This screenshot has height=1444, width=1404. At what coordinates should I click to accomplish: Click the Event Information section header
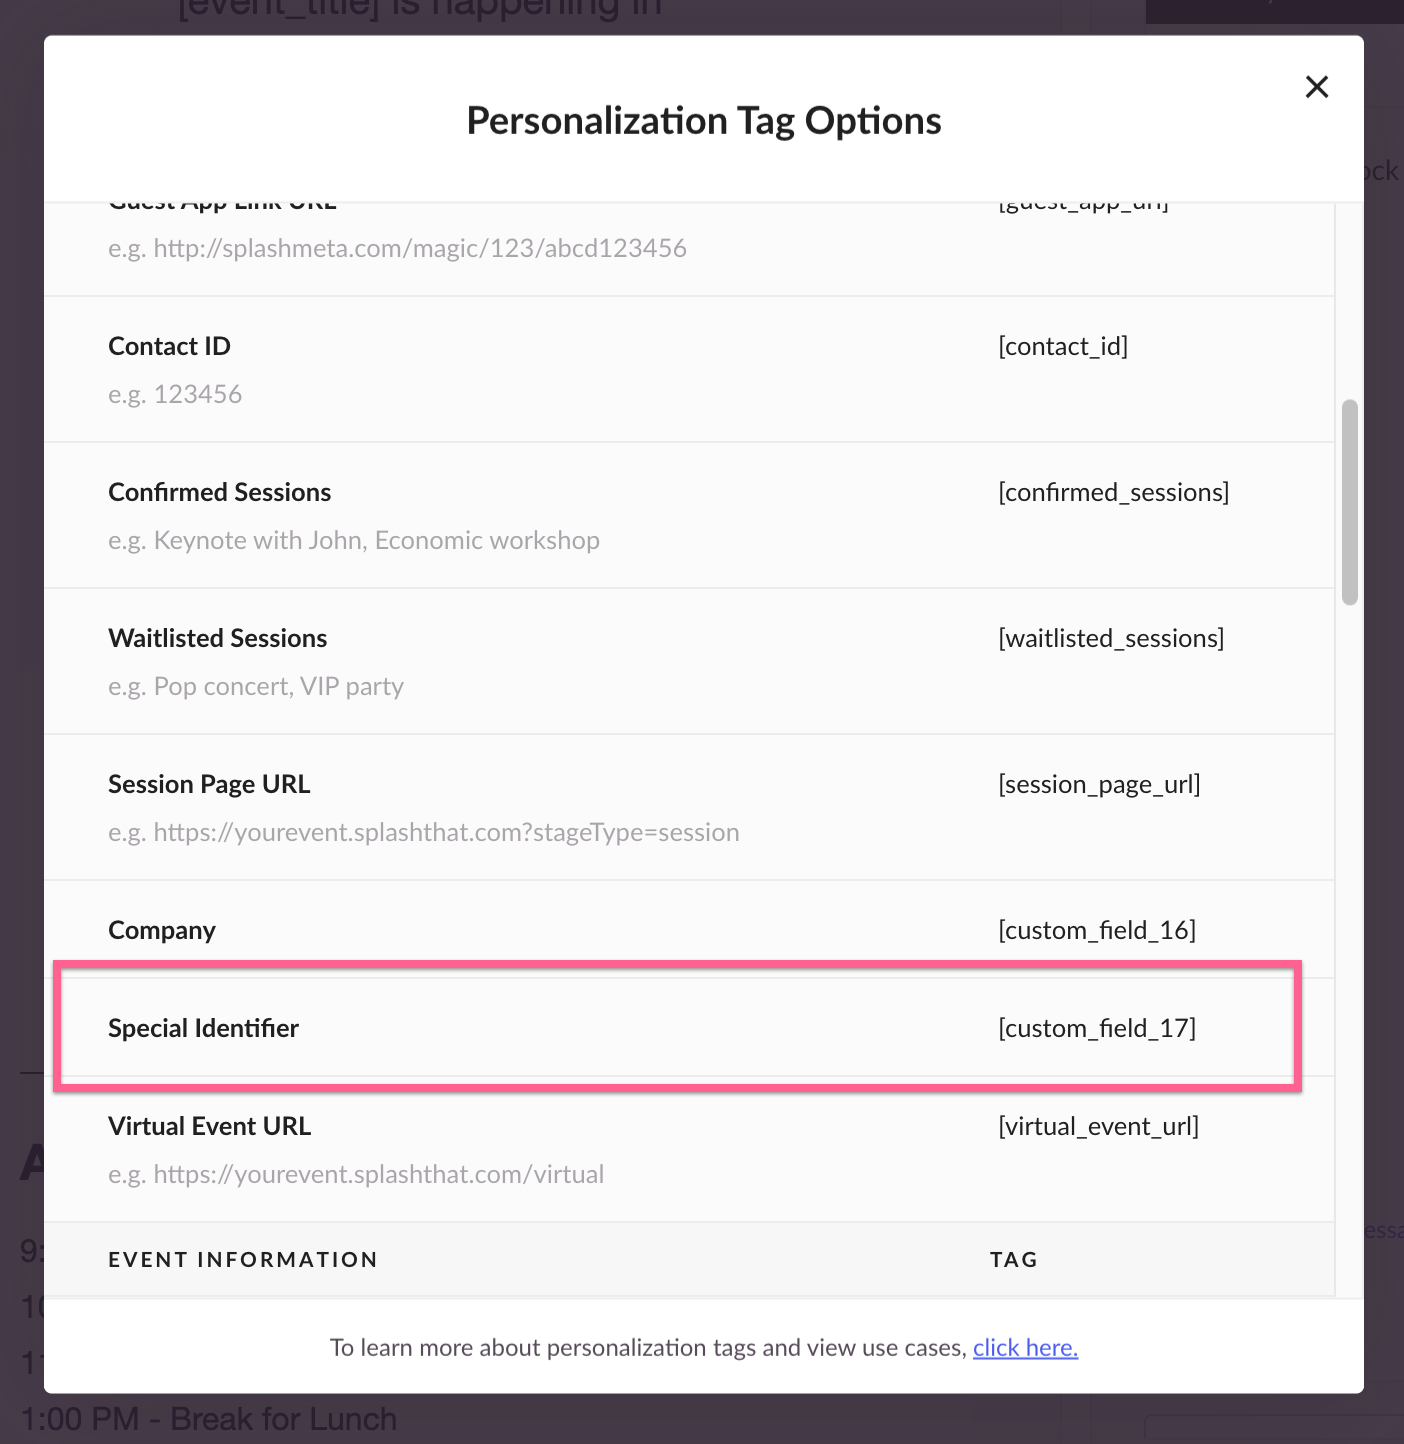click(243, 1259)
